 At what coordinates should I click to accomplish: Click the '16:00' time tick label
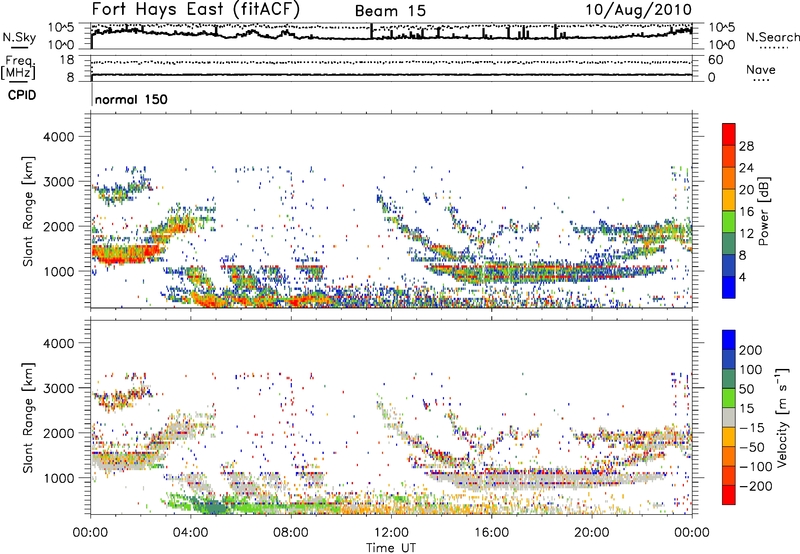(x=491, y=533)
